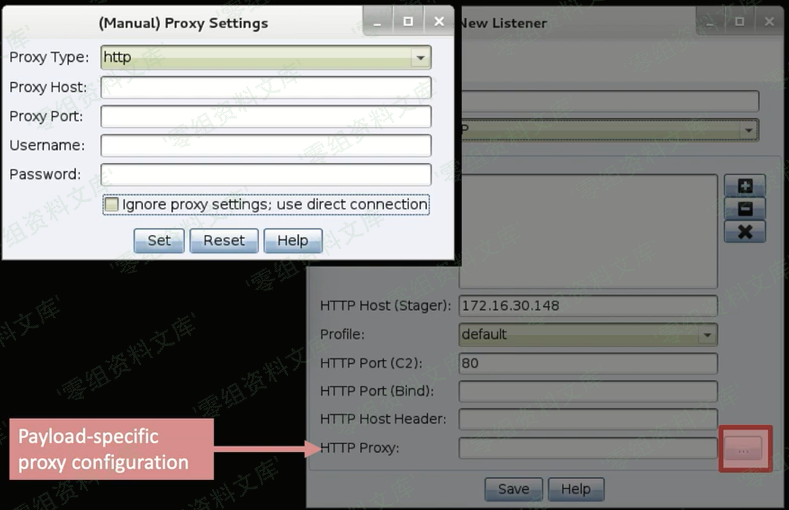Click the Proxy Port input field

266,116
